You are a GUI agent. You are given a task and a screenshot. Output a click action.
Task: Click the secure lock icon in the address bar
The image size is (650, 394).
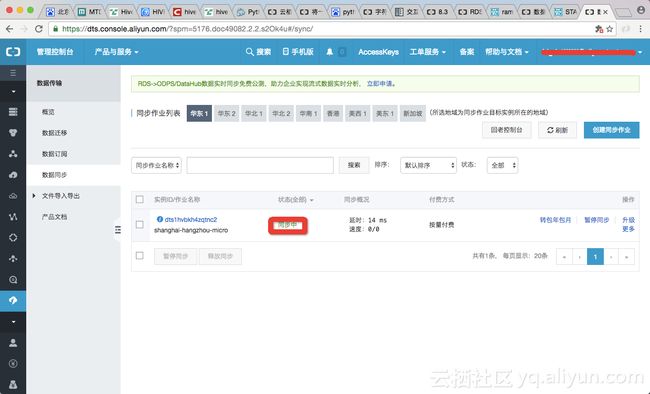pos(56,29)
